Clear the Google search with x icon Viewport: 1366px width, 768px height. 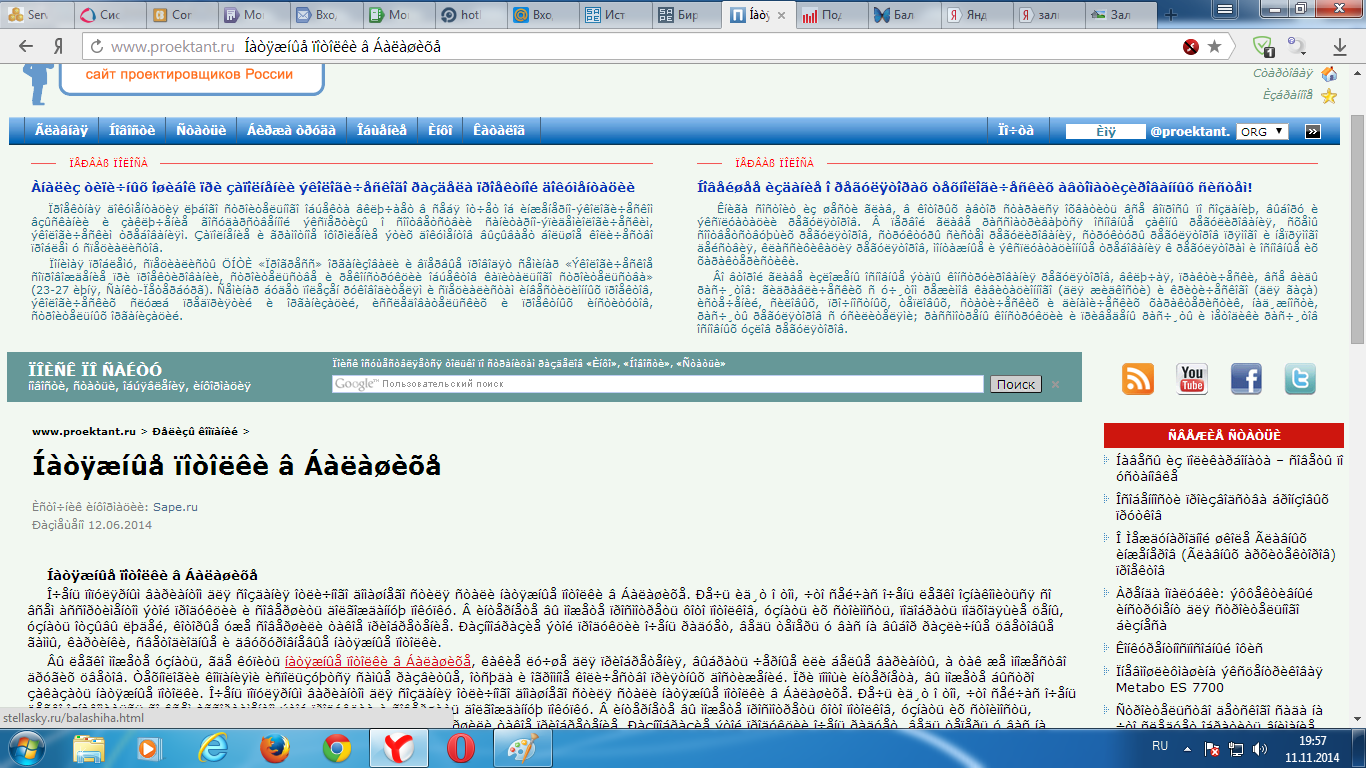(1055, 384)
